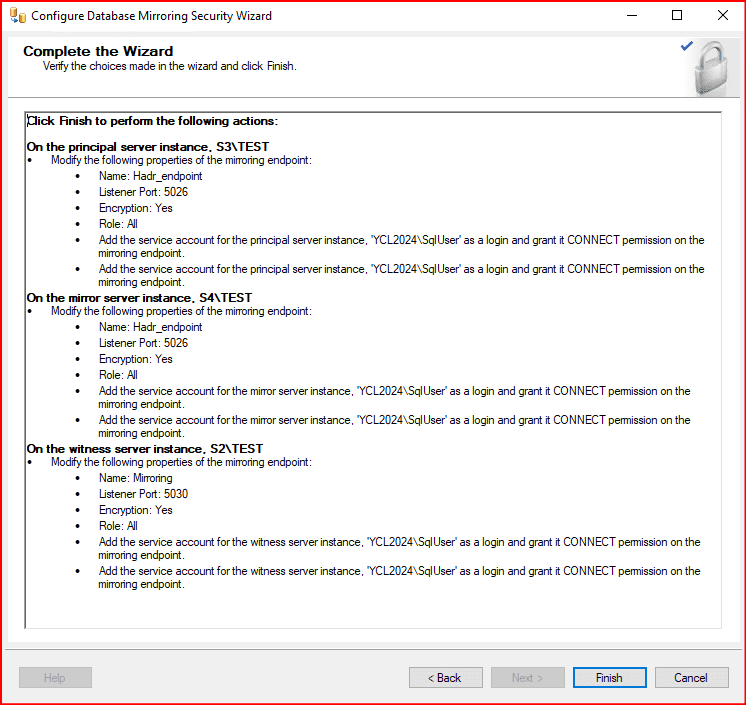Click the principal server instance S3\TEST heading
The height and width of the screenshot is (705, 746).
click(x=145, y=147)
